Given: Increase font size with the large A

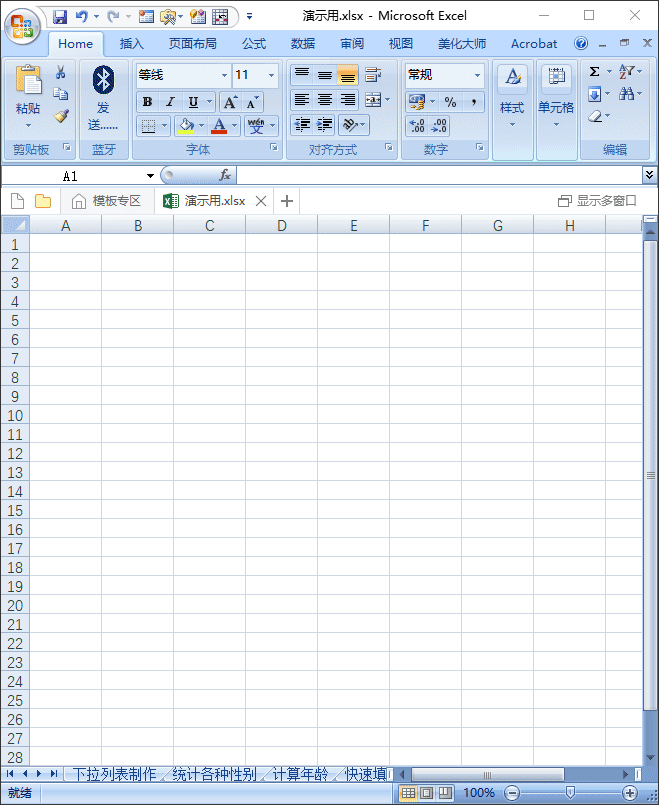Looking at the screenshot, I should click(x=230, y=102).
